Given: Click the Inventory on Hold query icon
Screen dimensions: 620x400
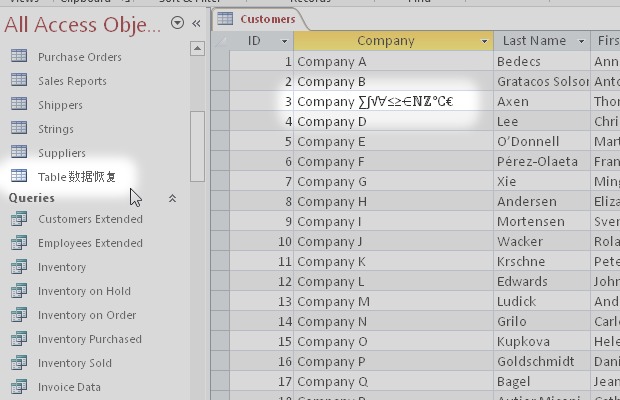Looking at the screenshot, I should (19, 291).
